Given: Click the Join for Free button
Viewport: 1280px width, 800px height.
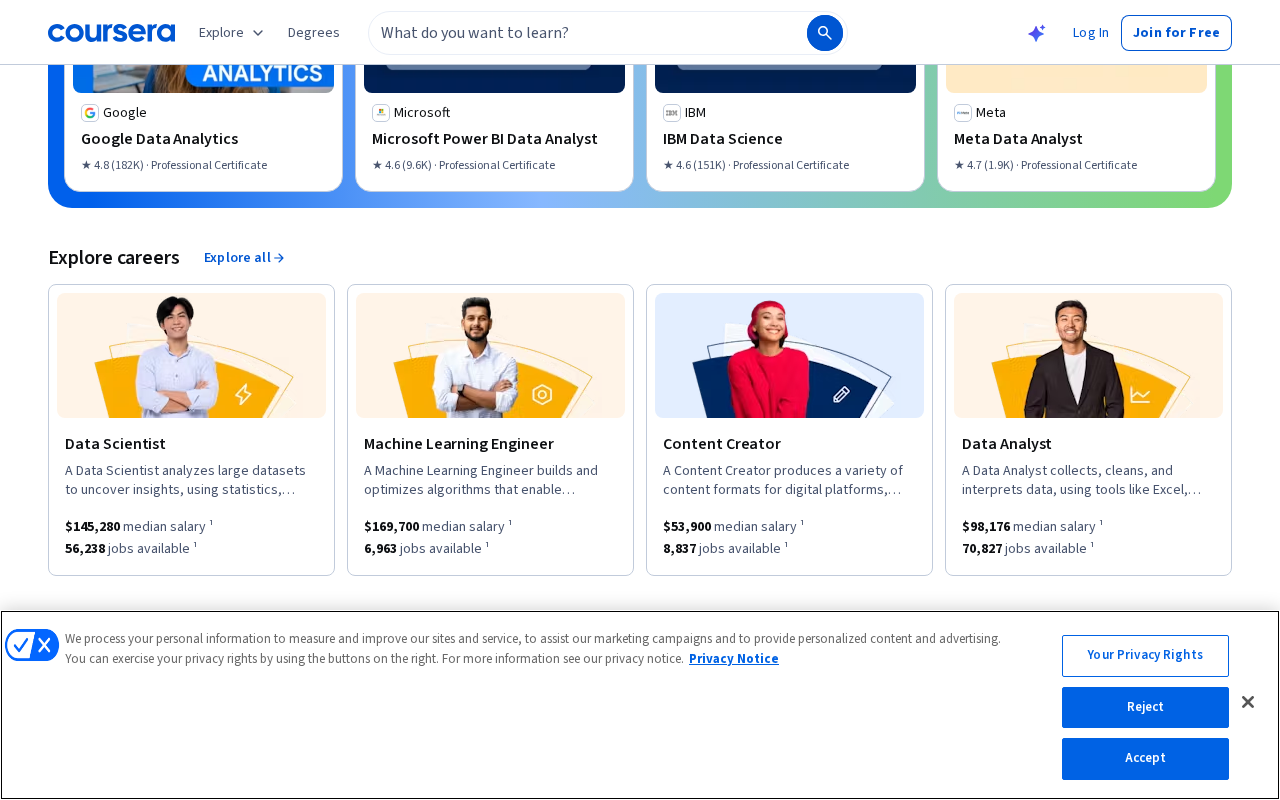Looking at the screenshot, I should click(x=1176, y=33).
